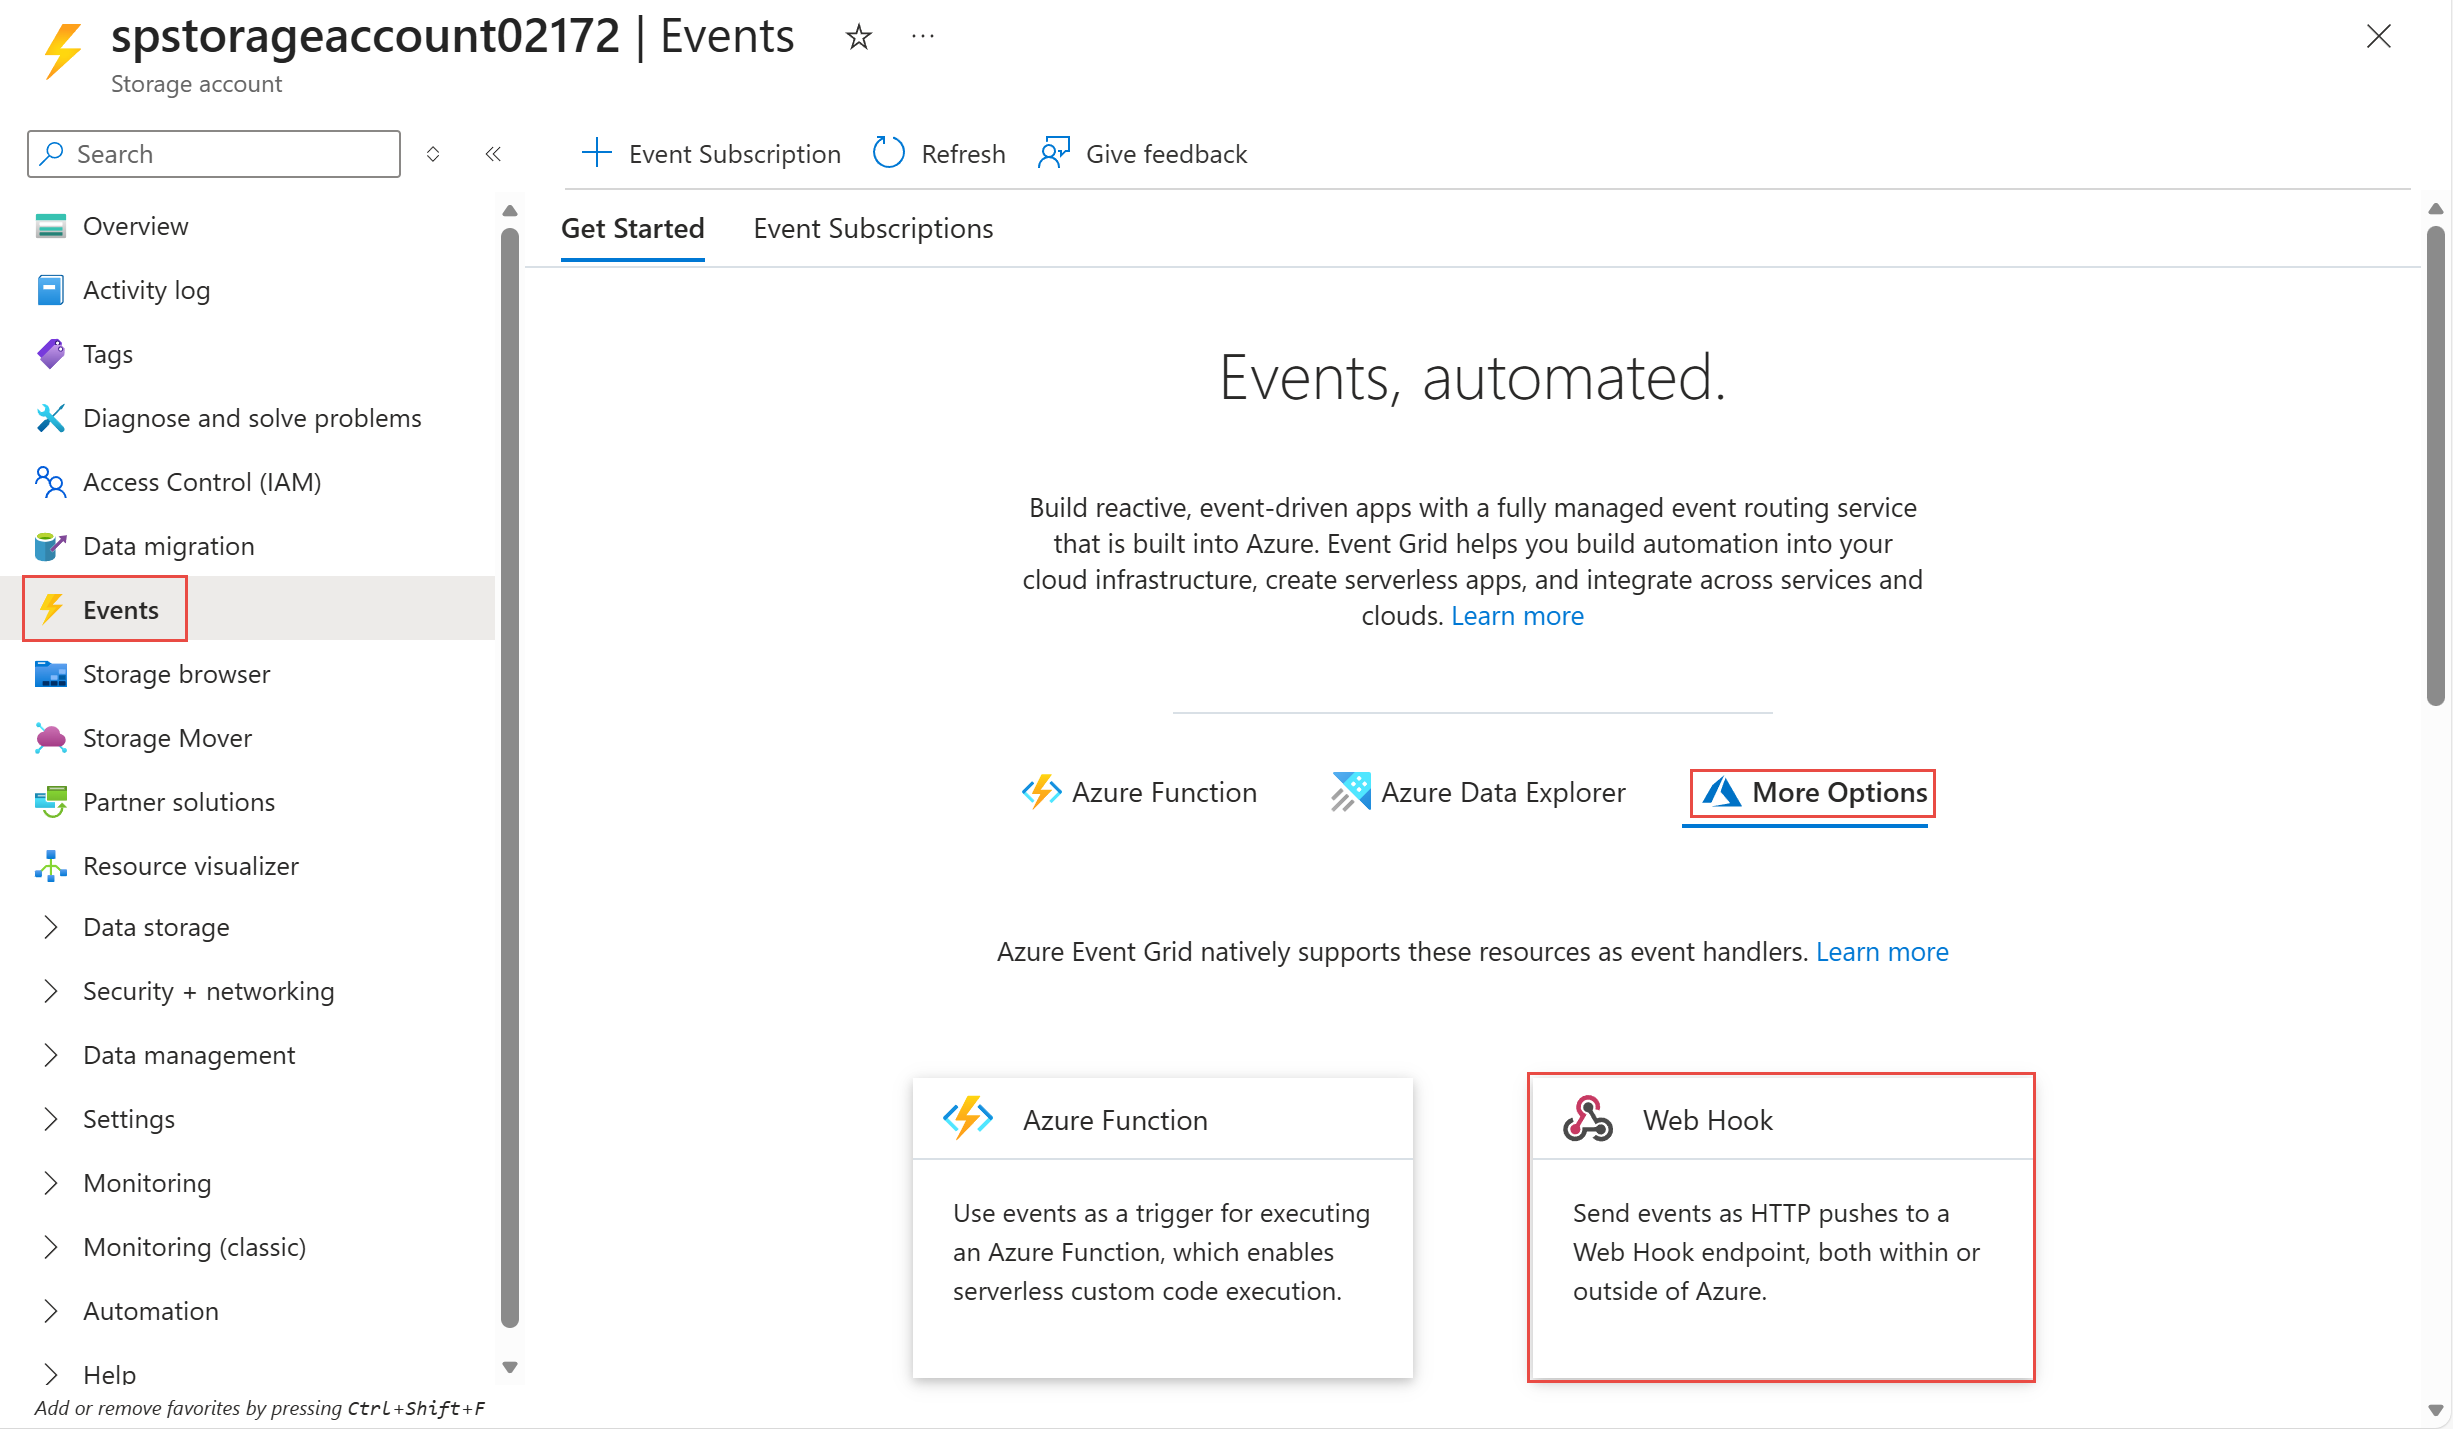Click the Give feedback icon
This screenshot has width=2453, height=1429.
tap(1054, 154)
